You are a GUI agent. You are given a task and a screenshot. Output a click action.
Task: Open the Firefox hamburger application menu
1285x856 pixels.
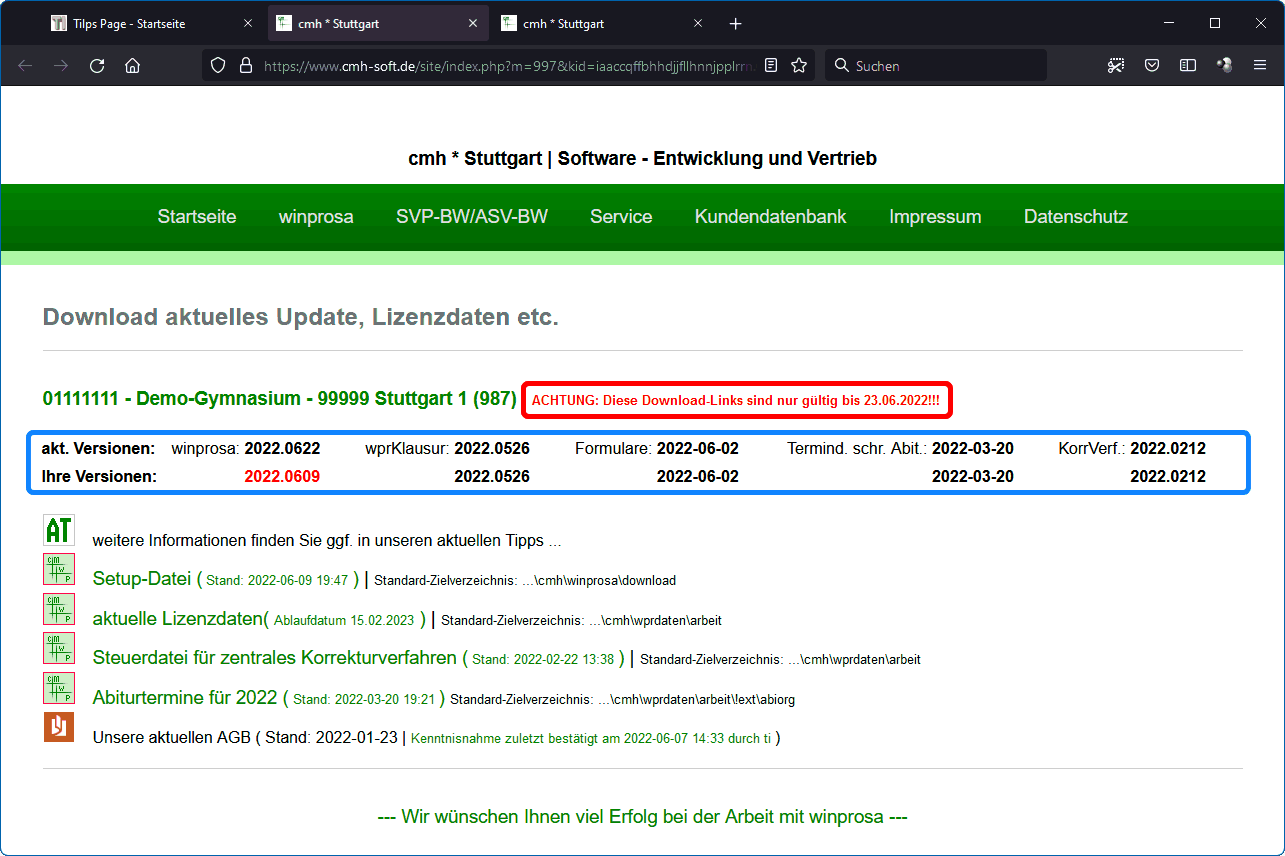(1260, 66)
